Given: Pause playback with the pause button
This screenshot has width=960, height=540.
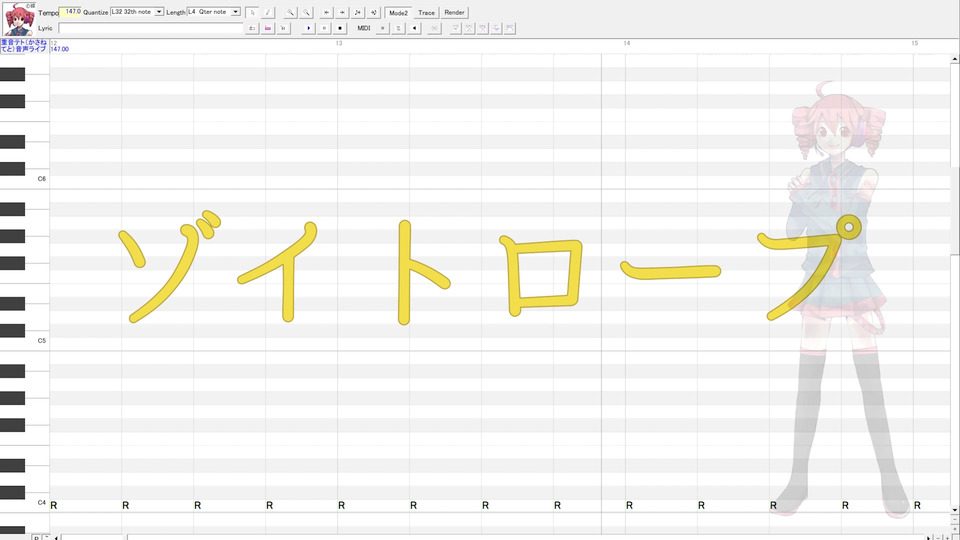Looking at the screenshot, I should [x=324, y=28].
